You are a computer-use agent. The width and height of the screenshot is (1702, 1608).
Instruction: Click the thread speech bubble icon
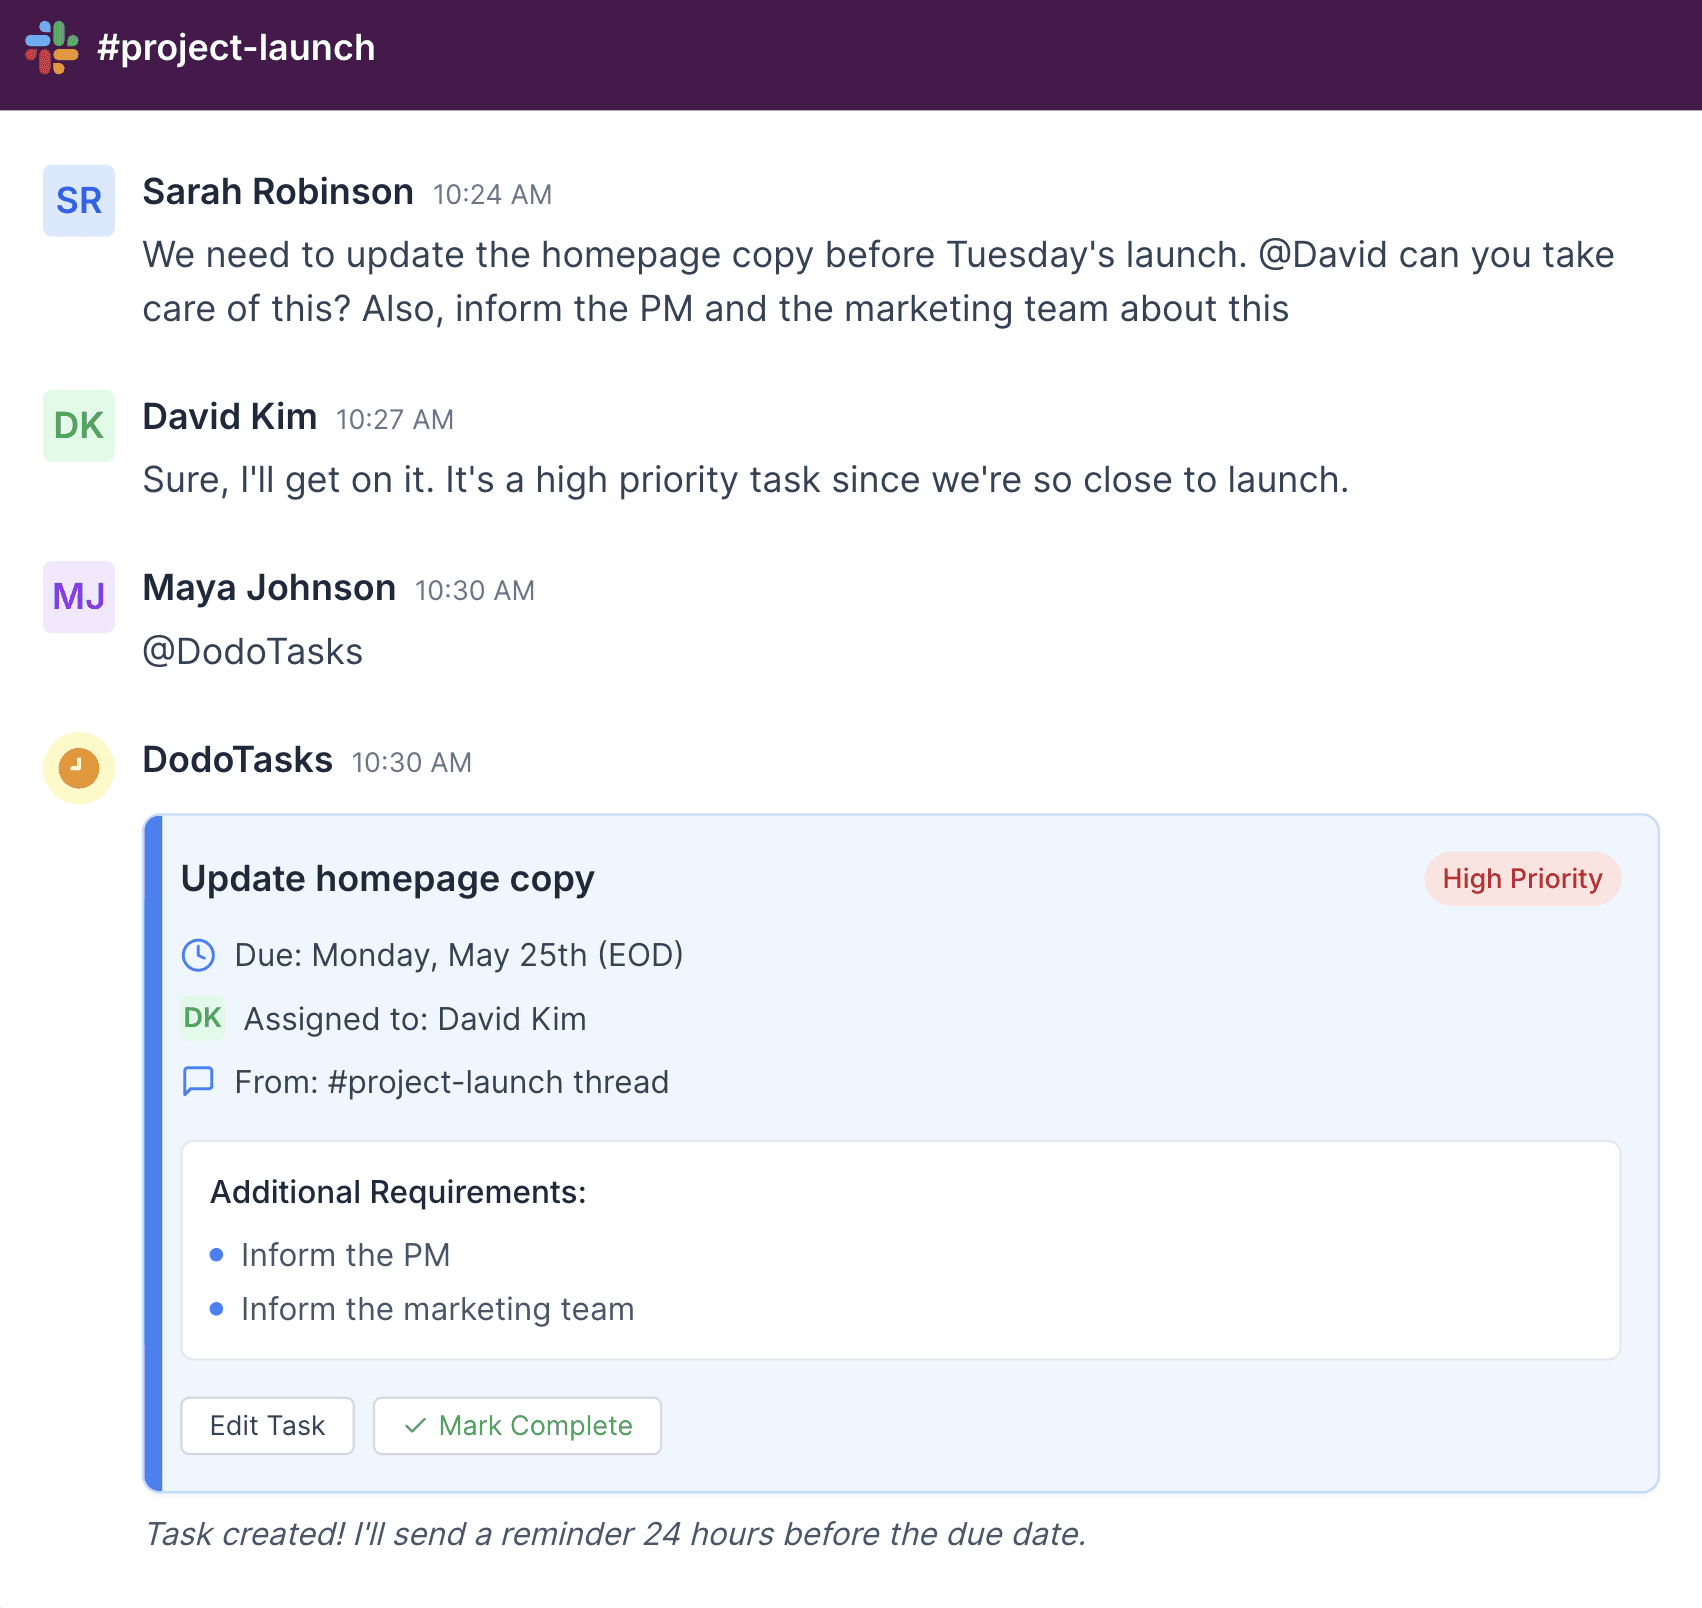[198, 1082]
